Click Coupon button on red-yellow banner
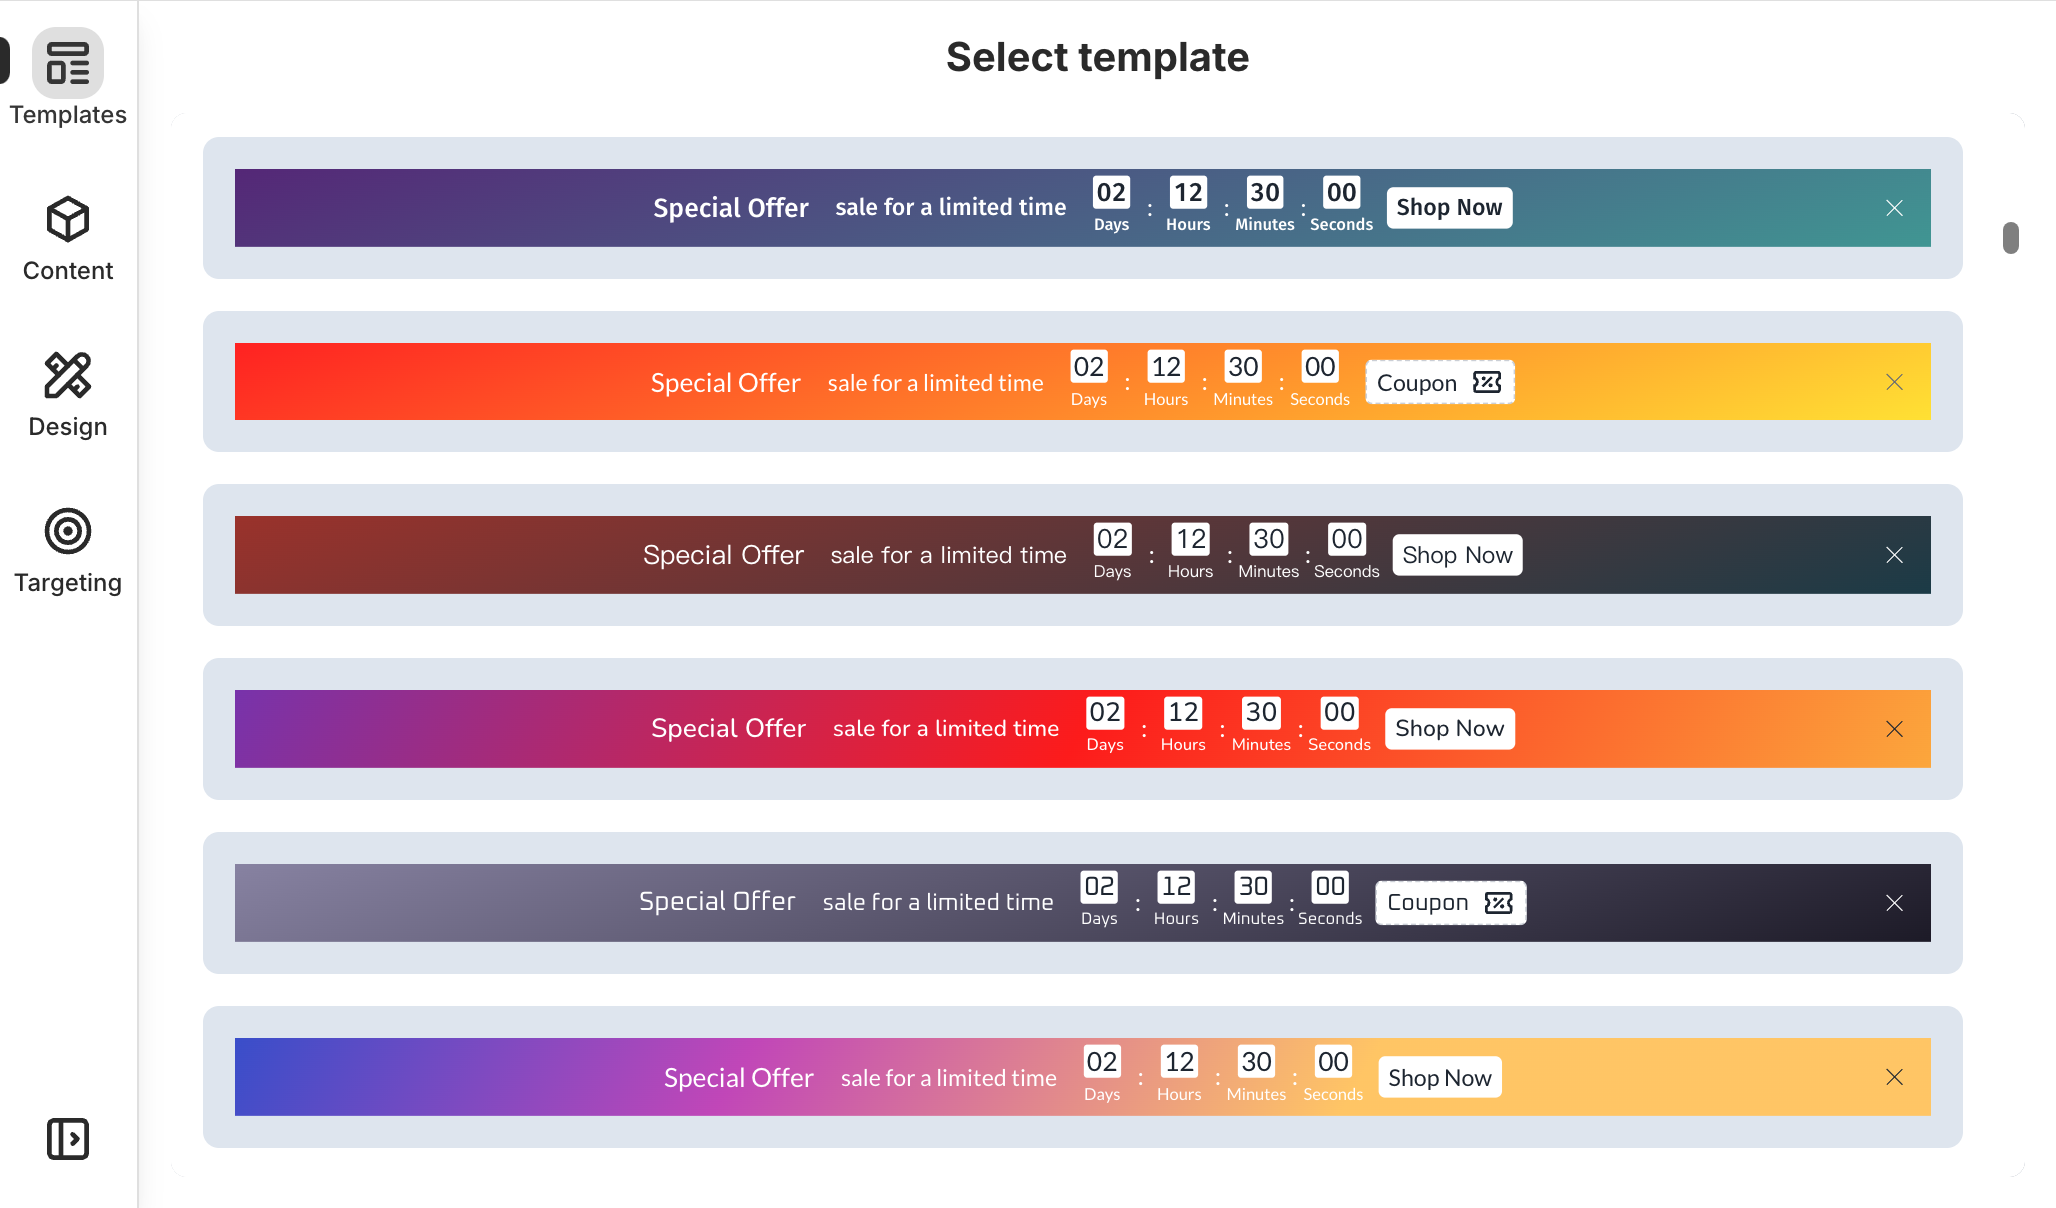 coord(1440,382)
